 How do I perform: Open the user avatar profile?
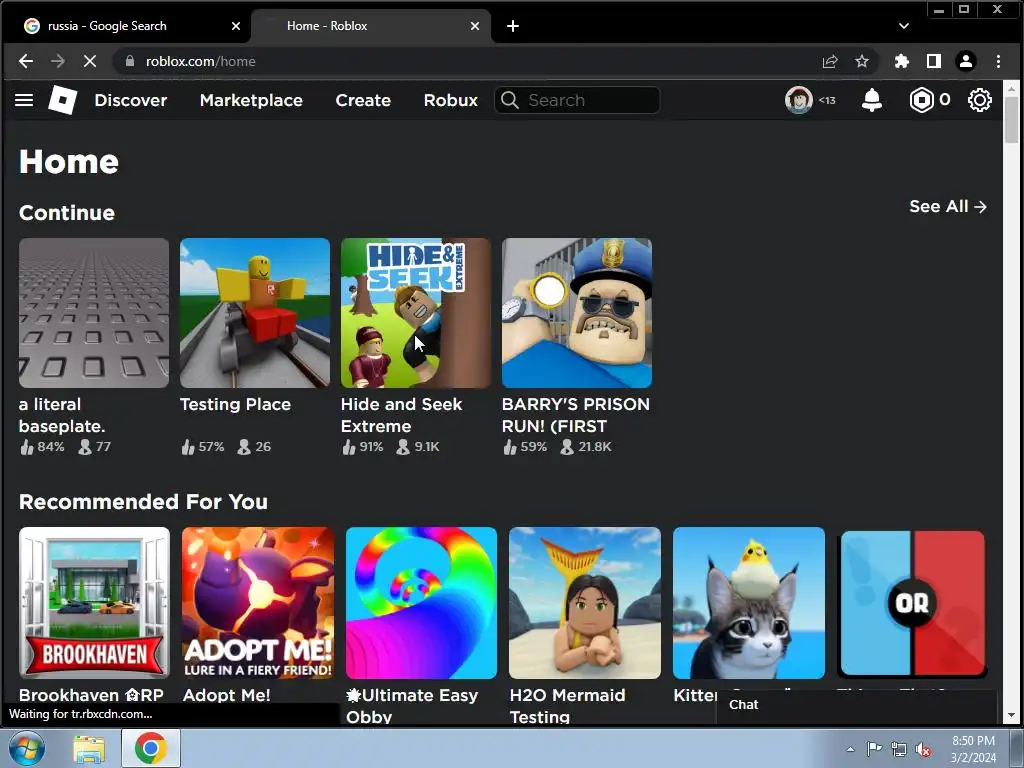tap(799, 100)
